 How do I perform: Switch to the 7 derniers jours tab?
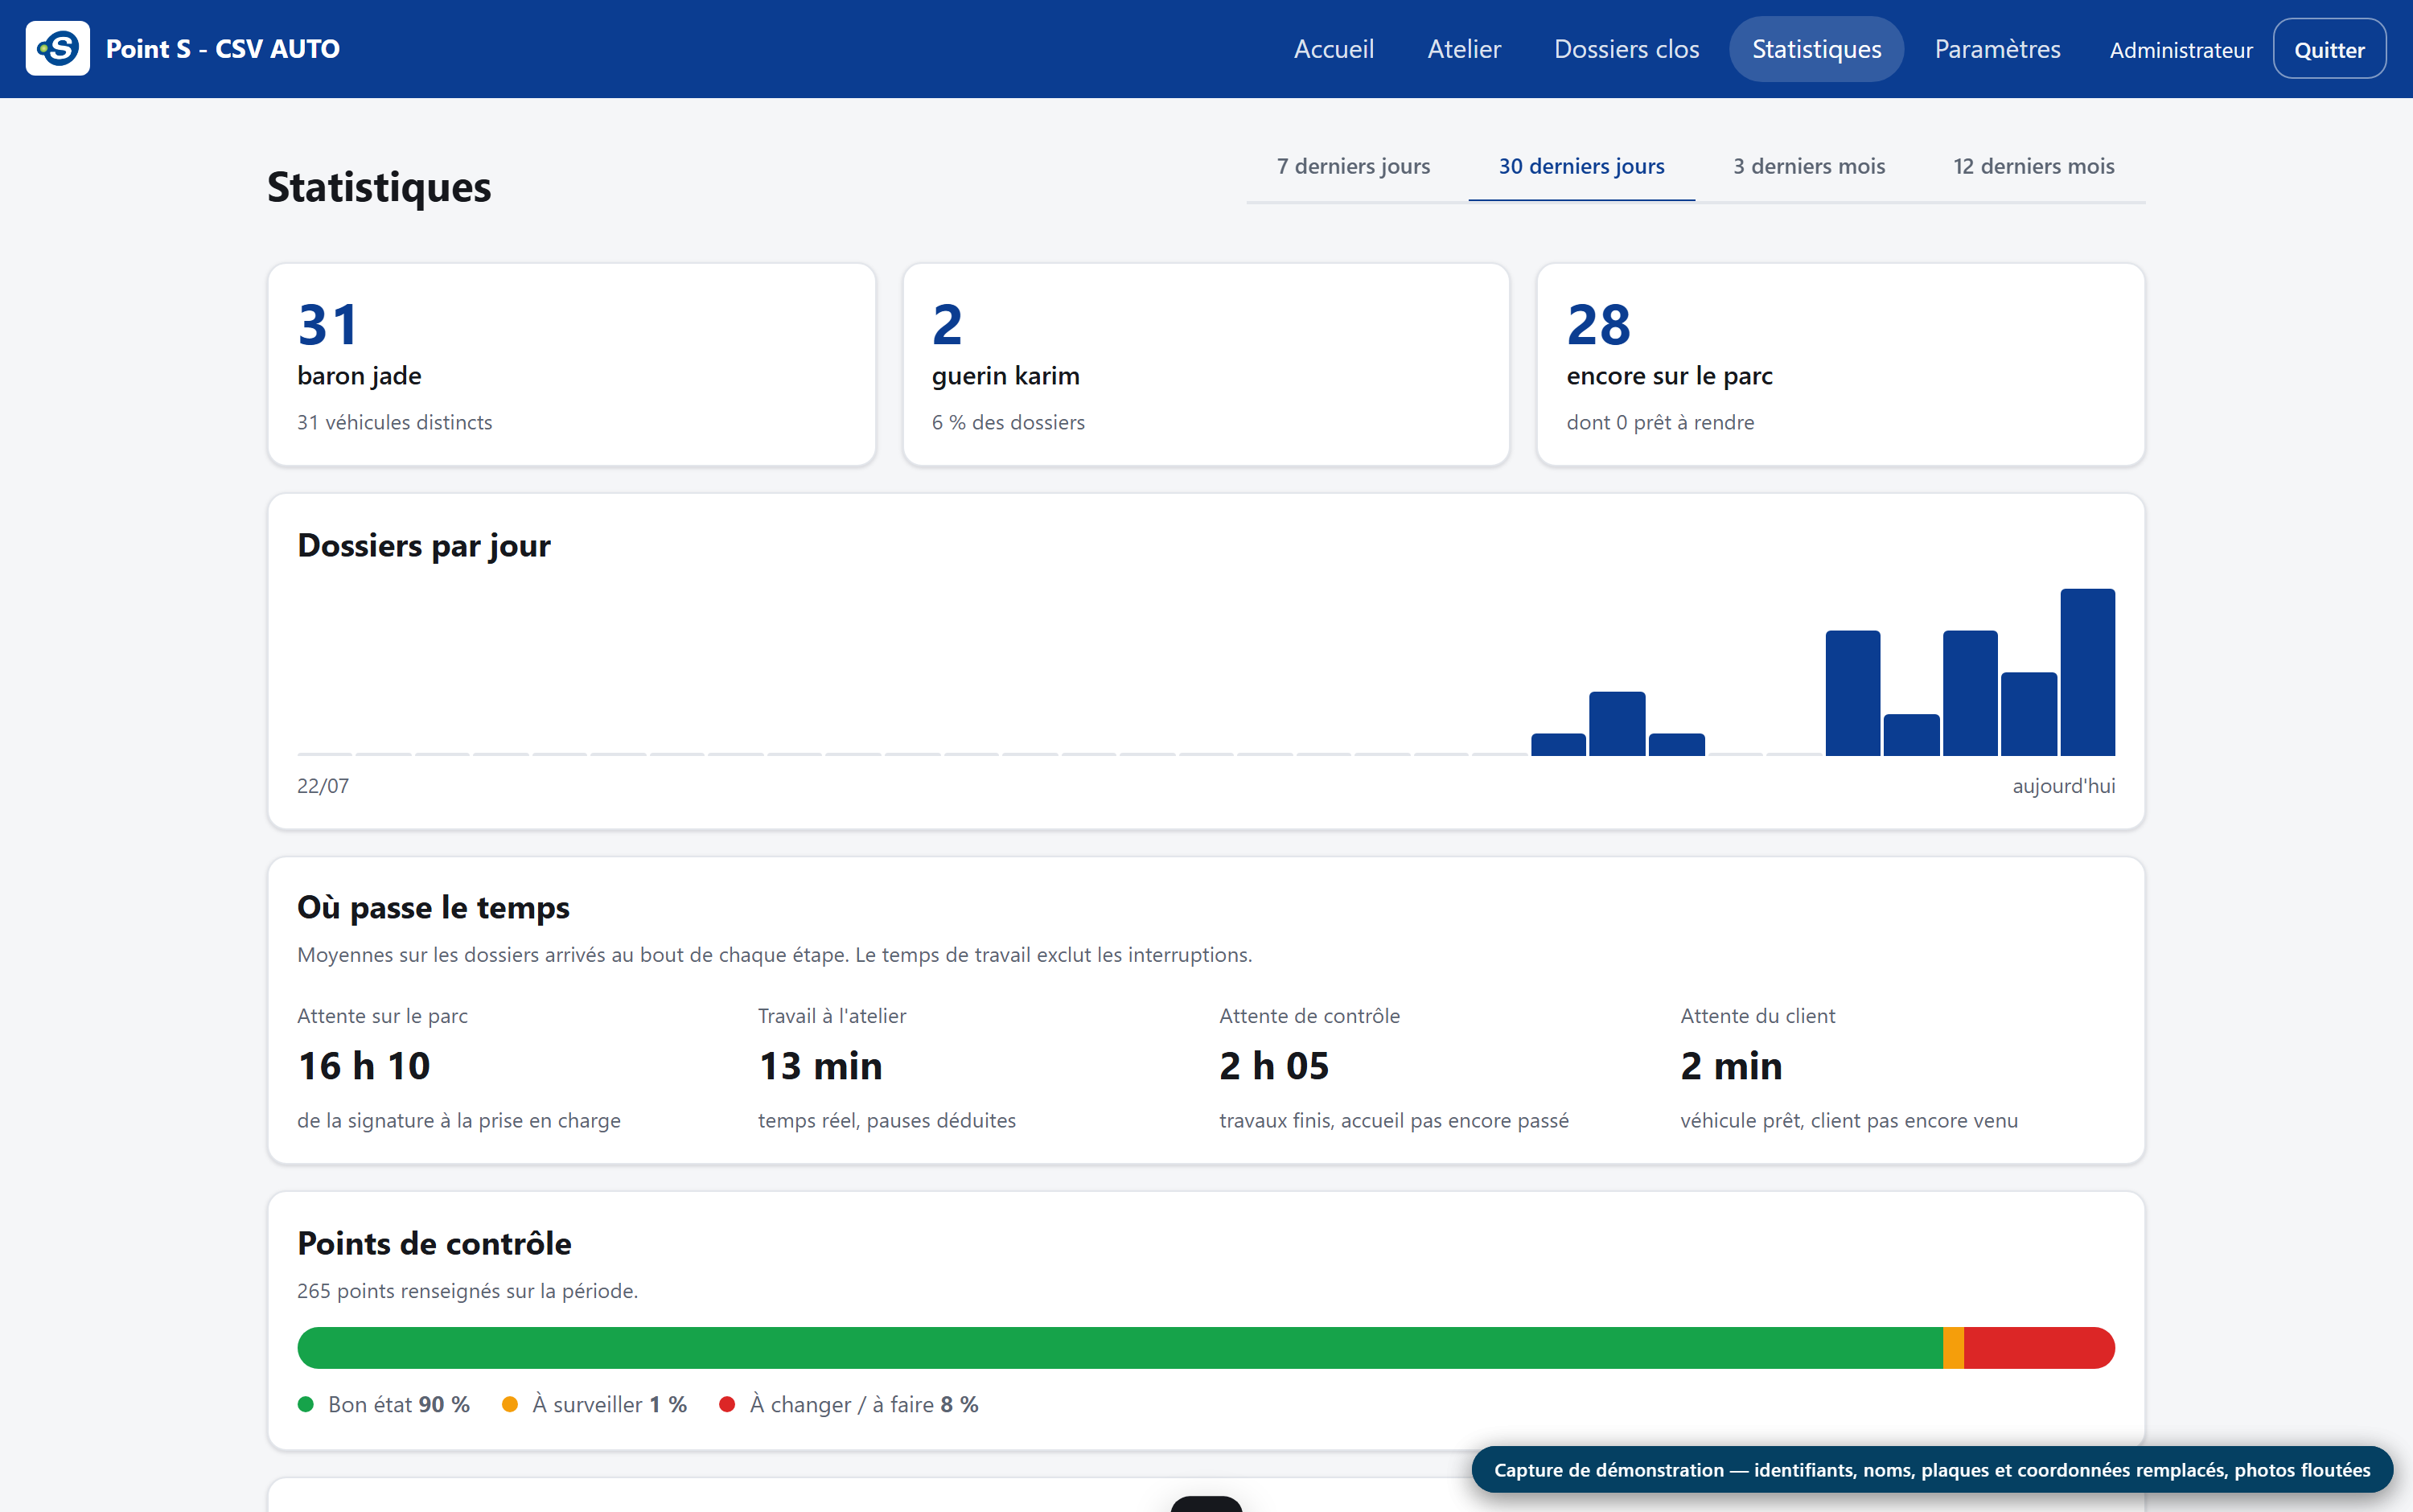point(1353,166)
